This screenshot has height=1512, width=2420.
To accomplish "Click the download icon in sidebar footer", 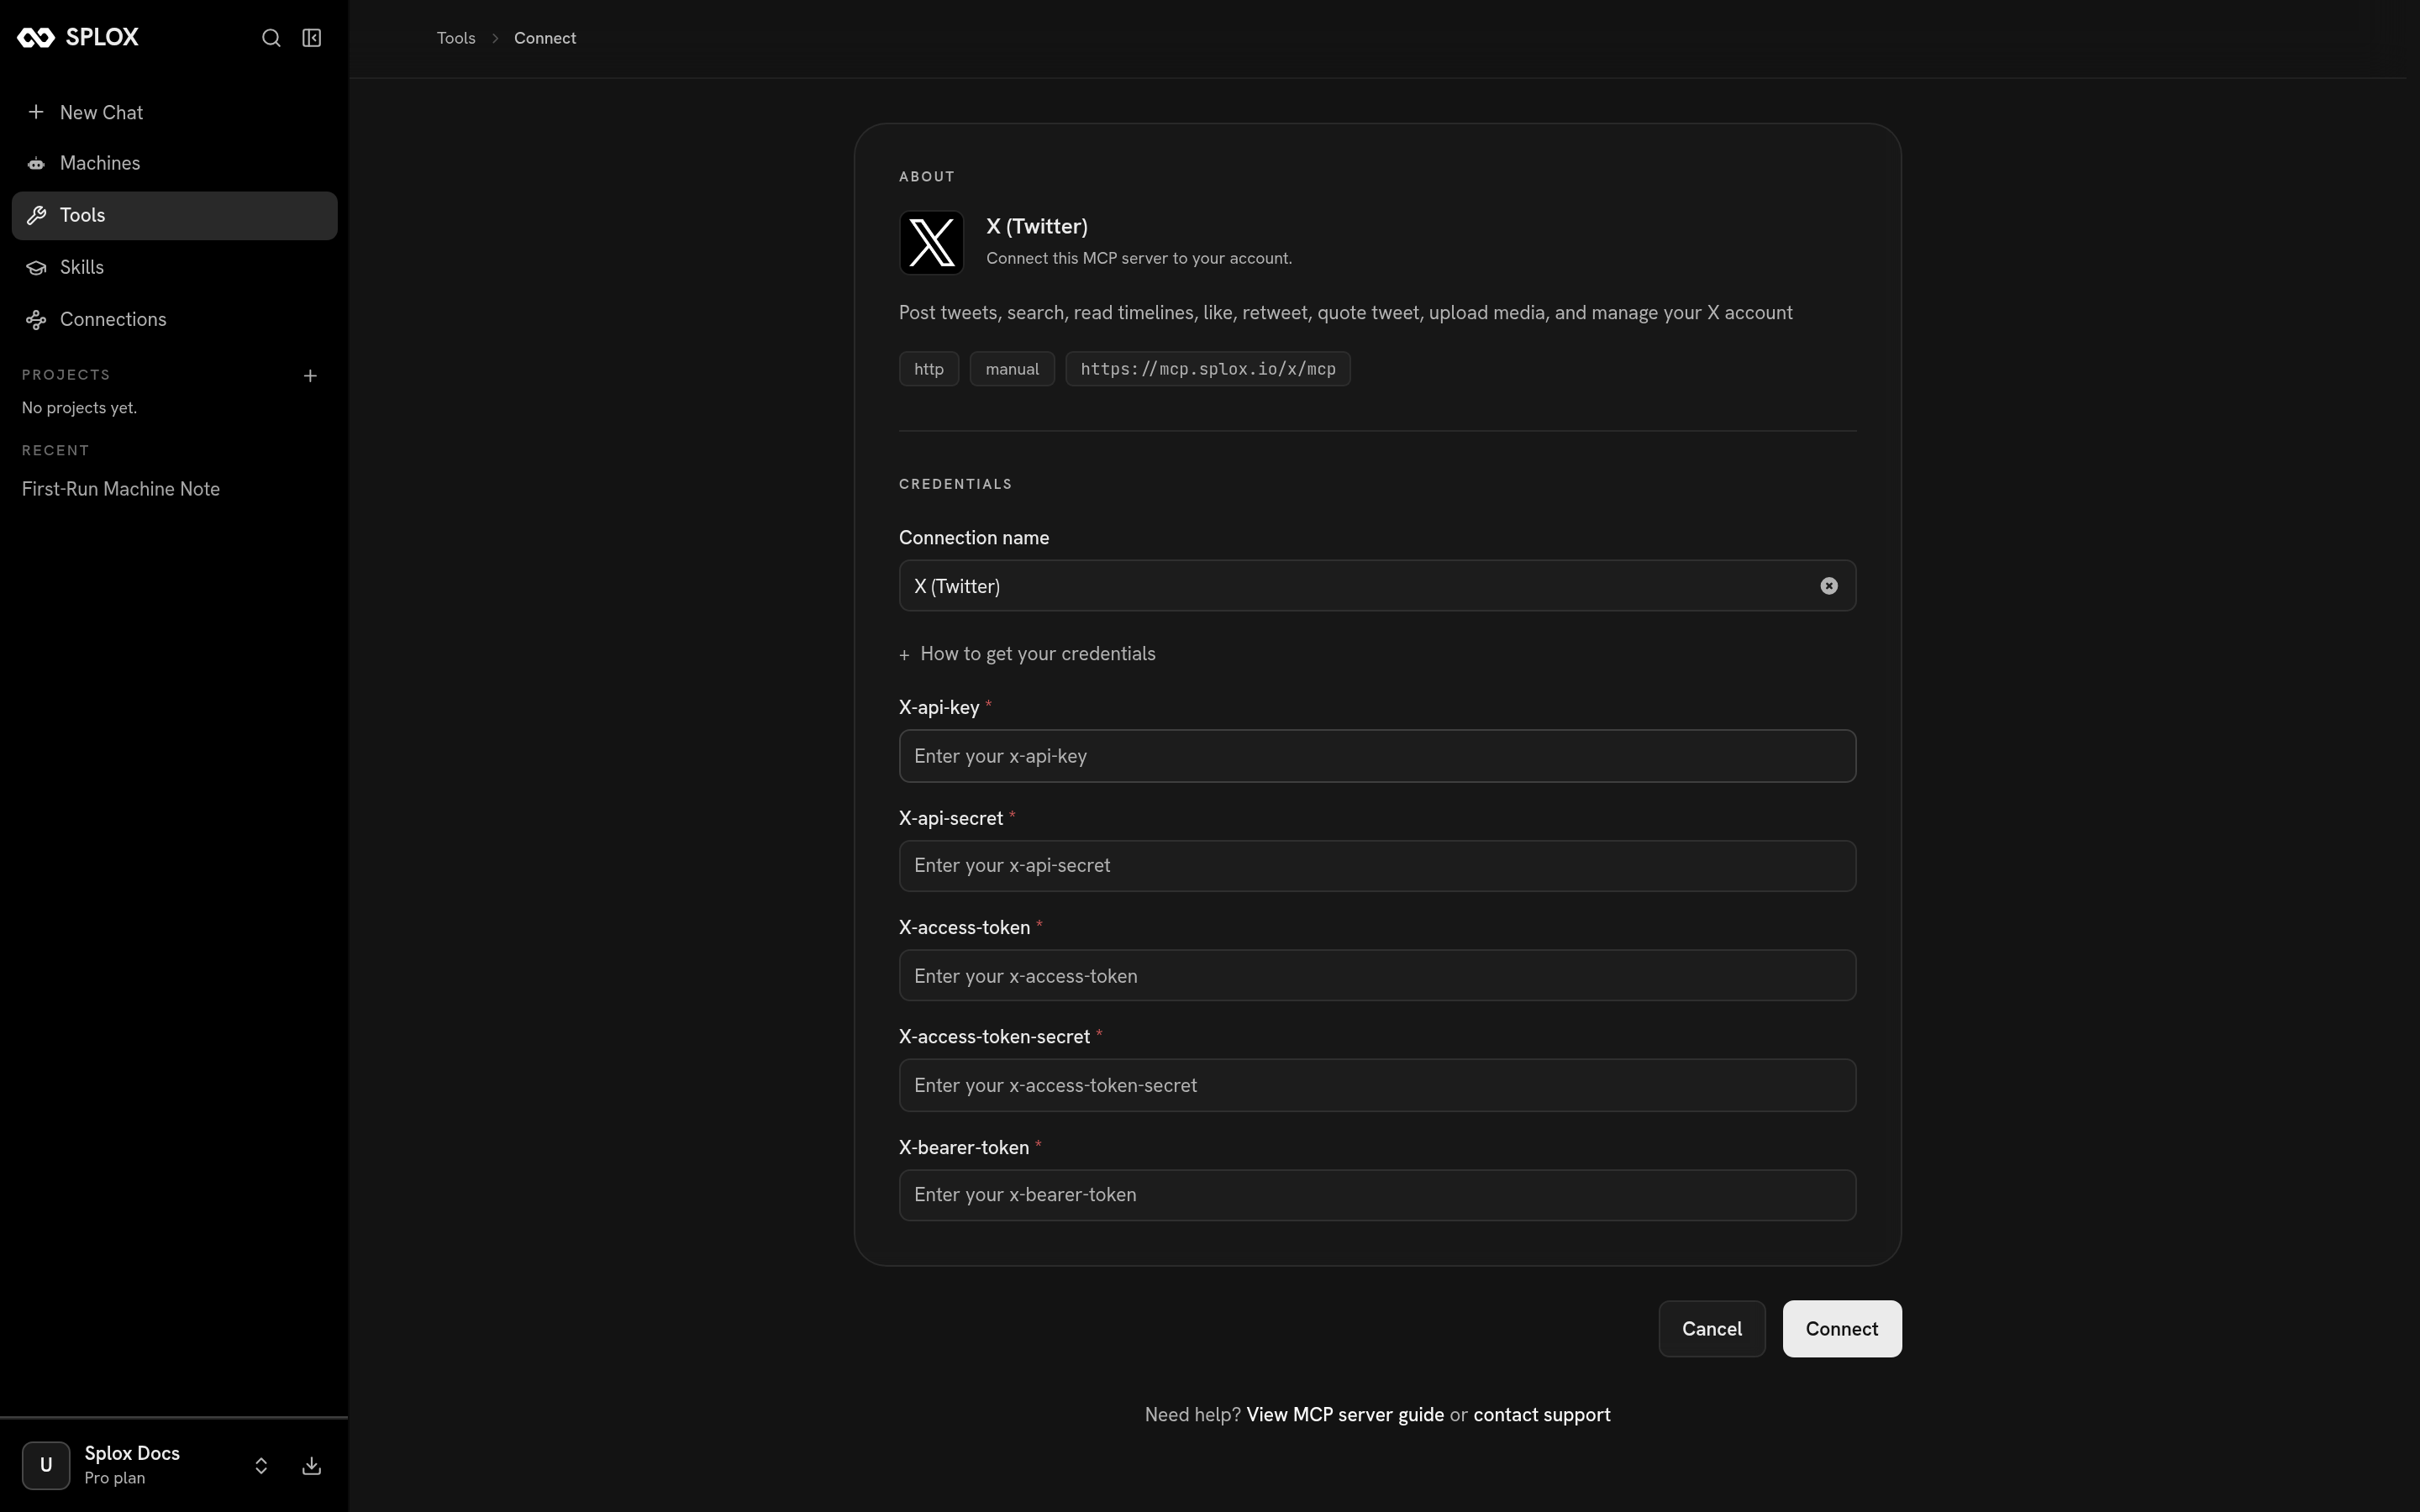I will pos(312,1466).
